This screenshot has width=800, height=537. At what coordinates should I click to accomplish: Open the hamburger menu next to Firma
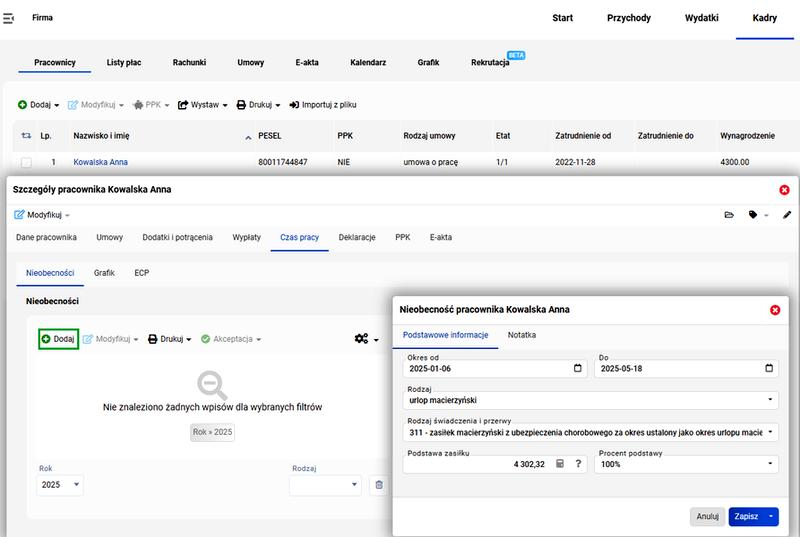tap(9, 18)
